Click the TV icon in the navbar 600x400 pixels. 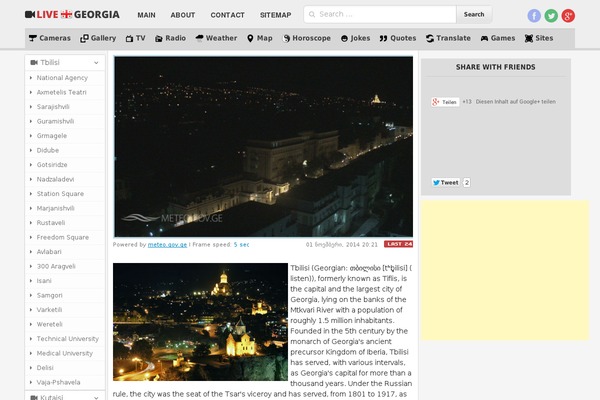[x=129, y=38]
